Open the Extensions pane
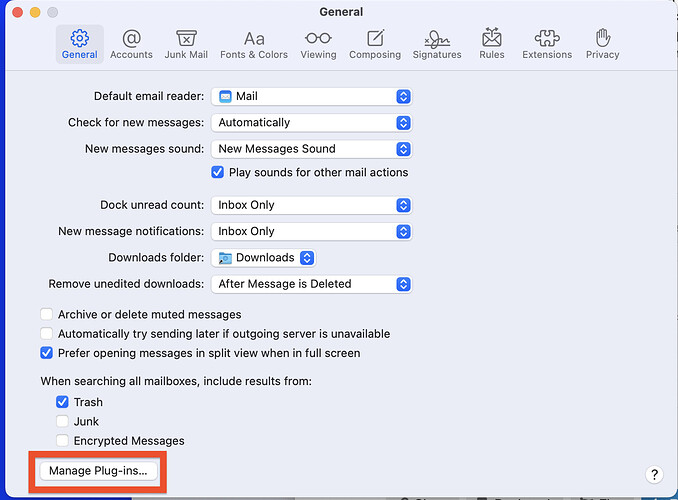 [x=547, y=44]
